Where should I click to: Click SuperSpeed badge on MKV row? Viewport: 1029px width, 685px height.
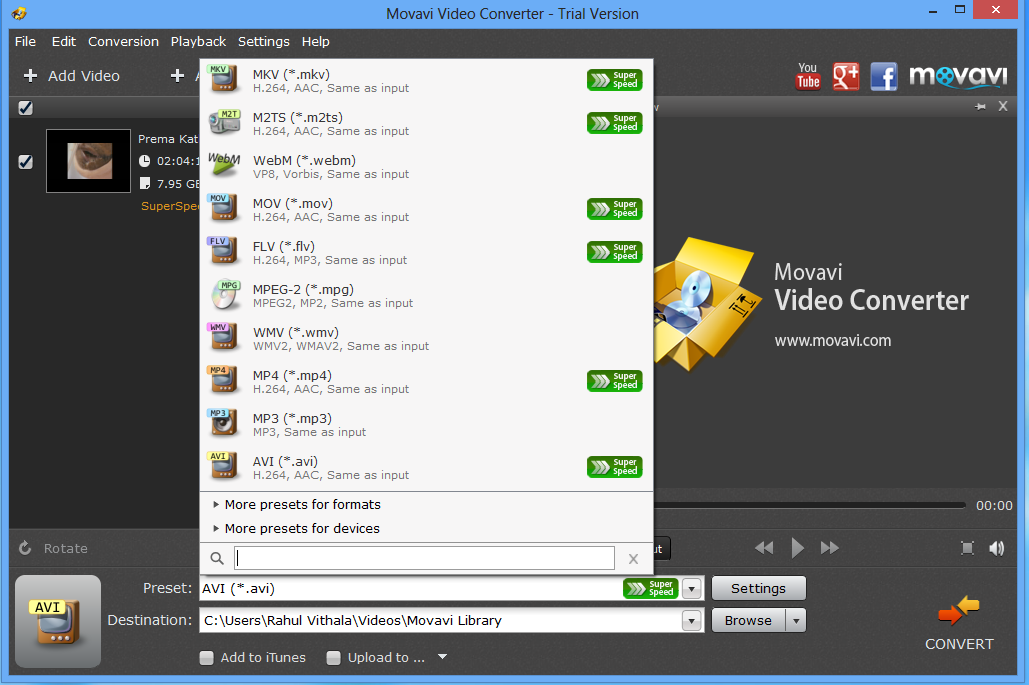614,80
